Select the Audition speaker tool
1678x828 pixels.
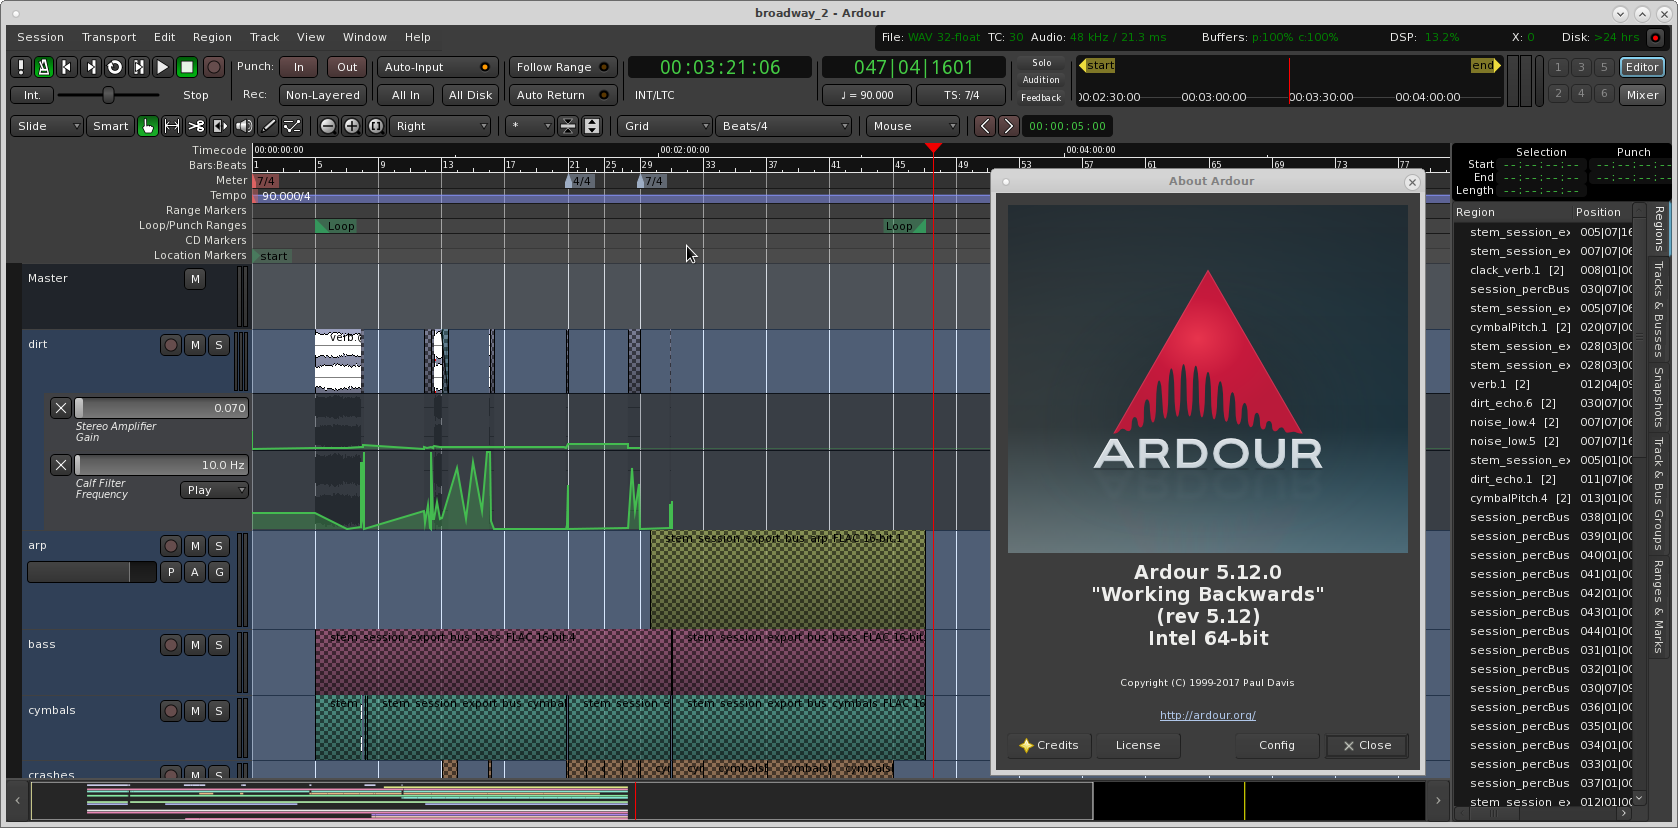pyautogui.click(x=244, y=126)
